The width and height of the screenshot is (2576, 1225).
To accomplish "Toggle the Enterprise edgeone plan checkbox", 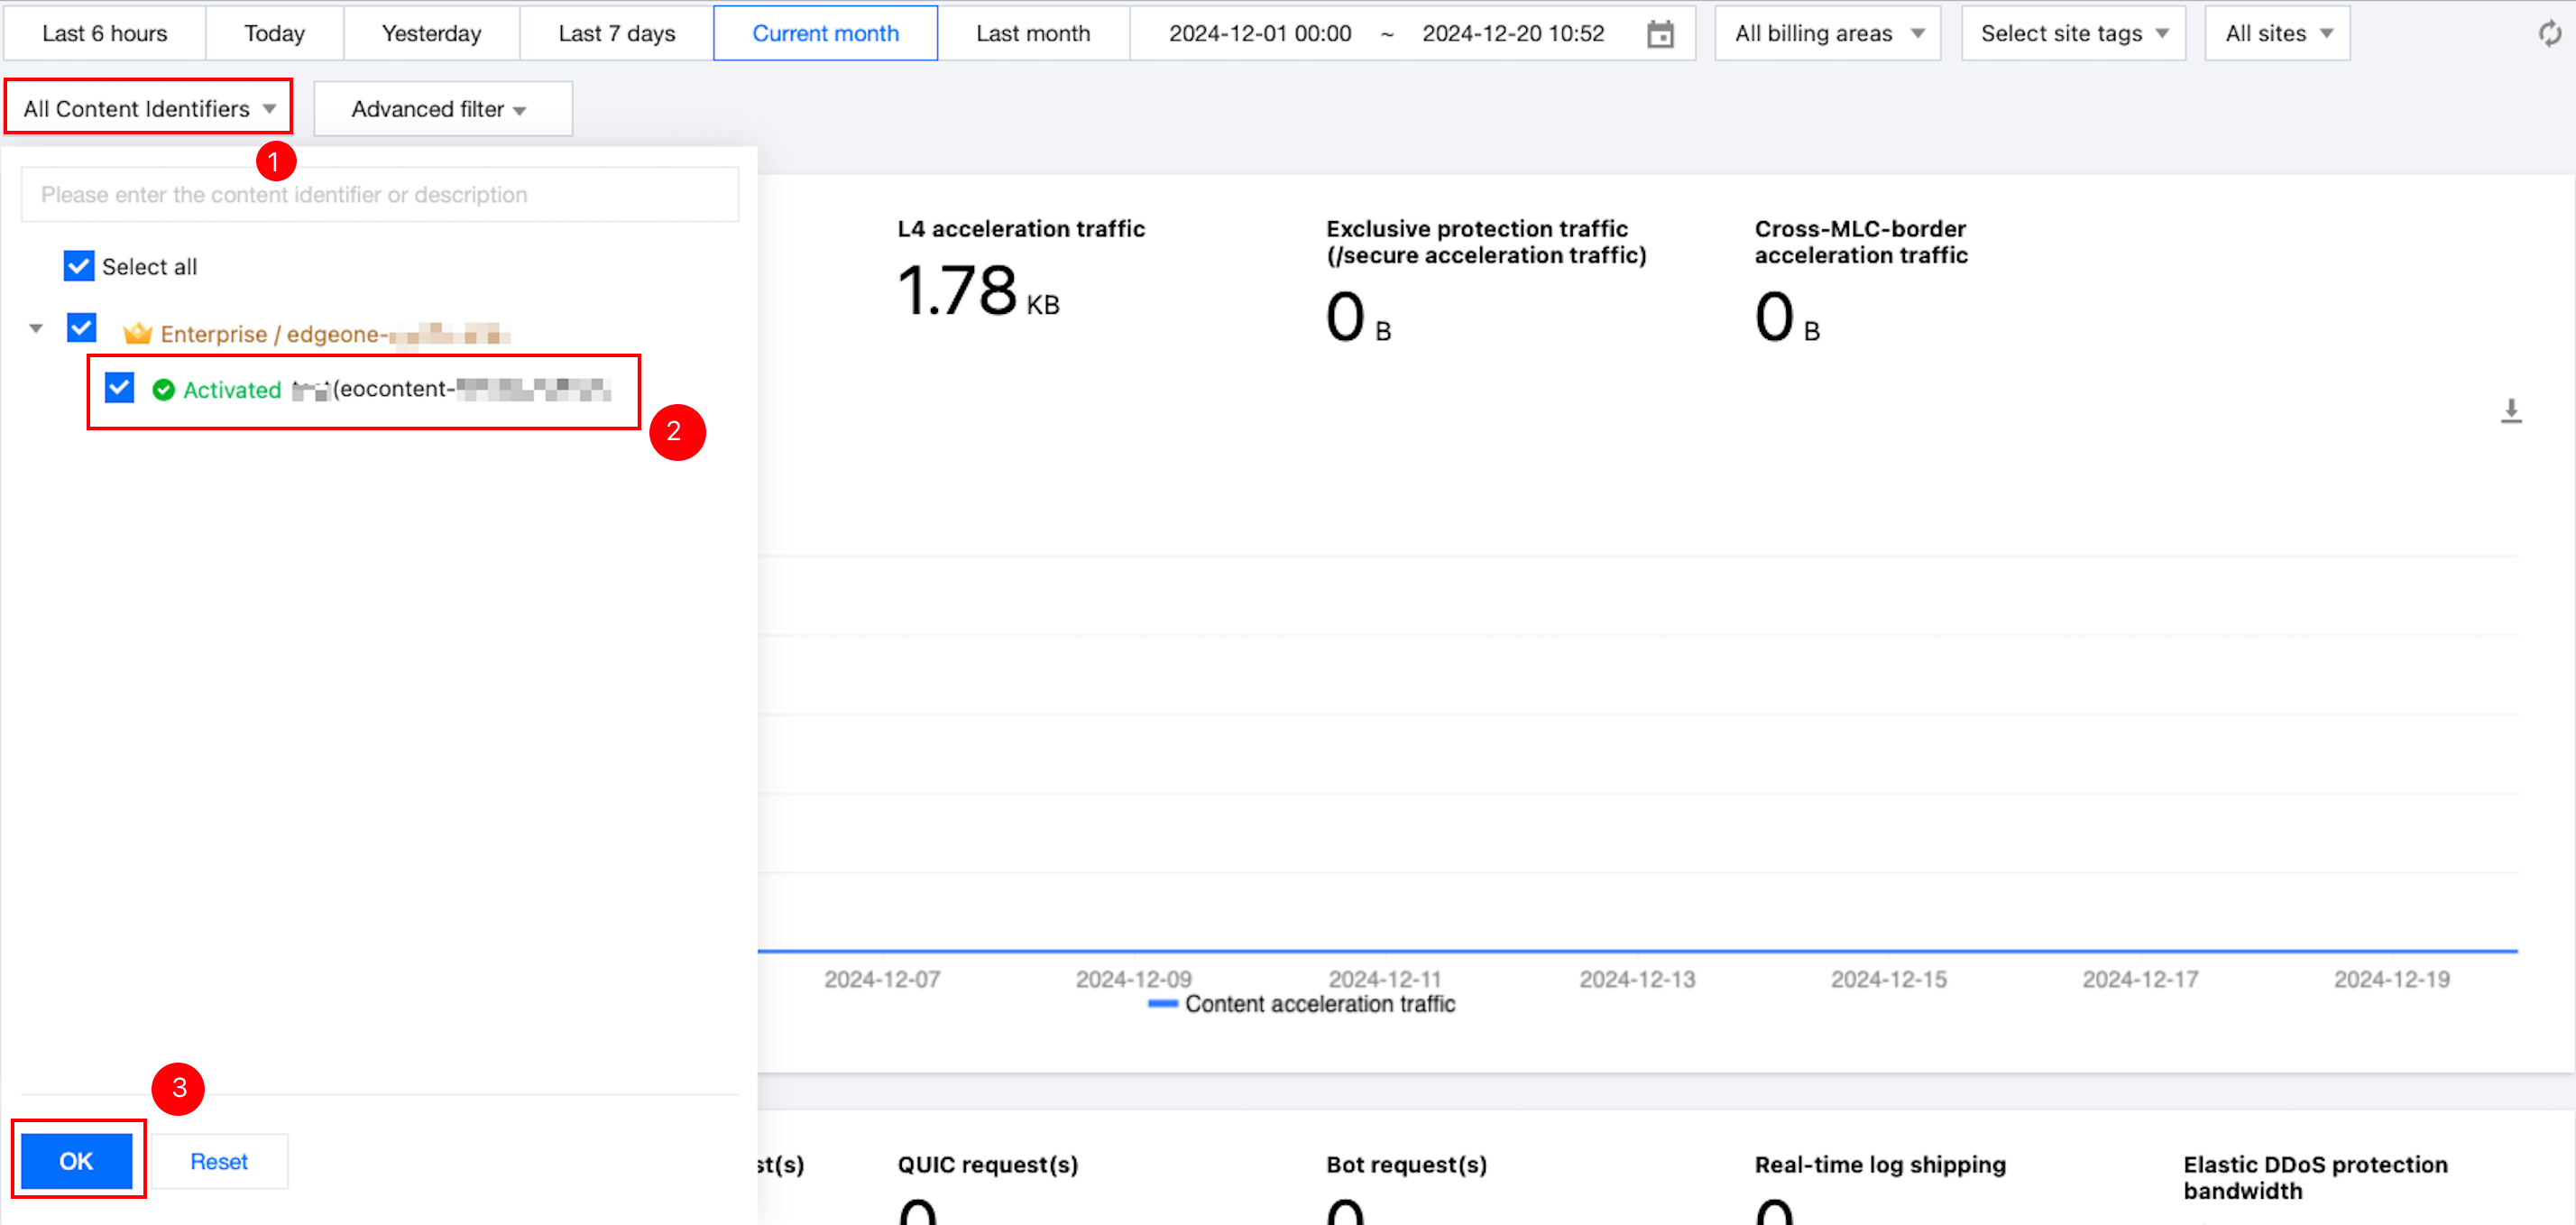I will coord(82,327).
